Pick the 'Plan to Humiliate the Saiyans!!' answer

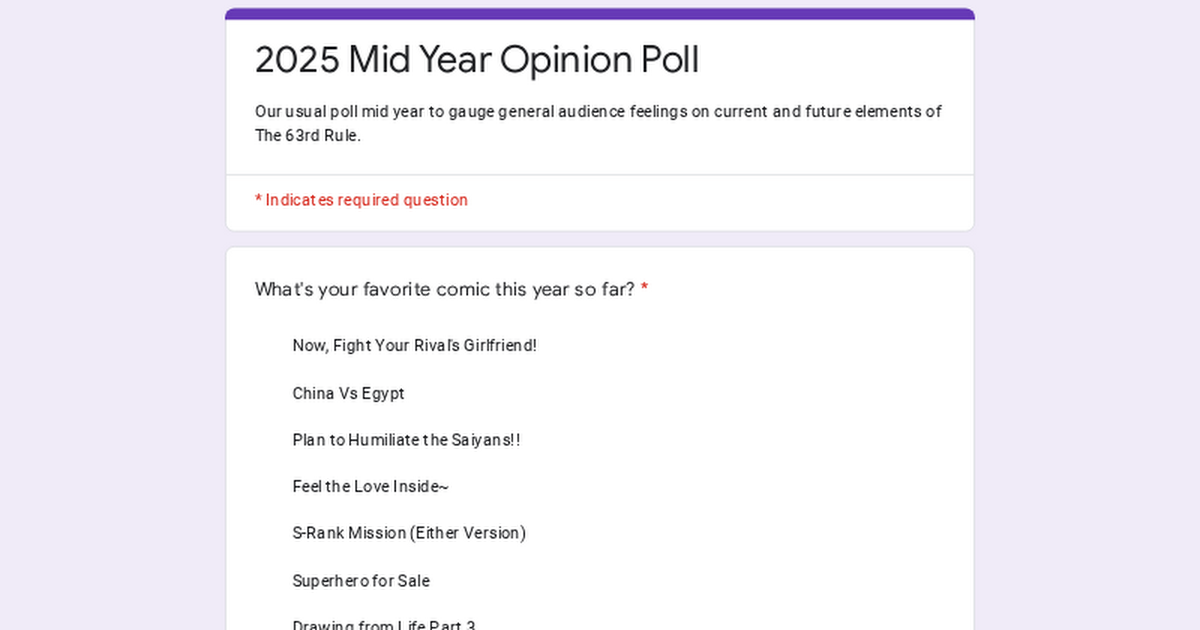coord(406,440)
